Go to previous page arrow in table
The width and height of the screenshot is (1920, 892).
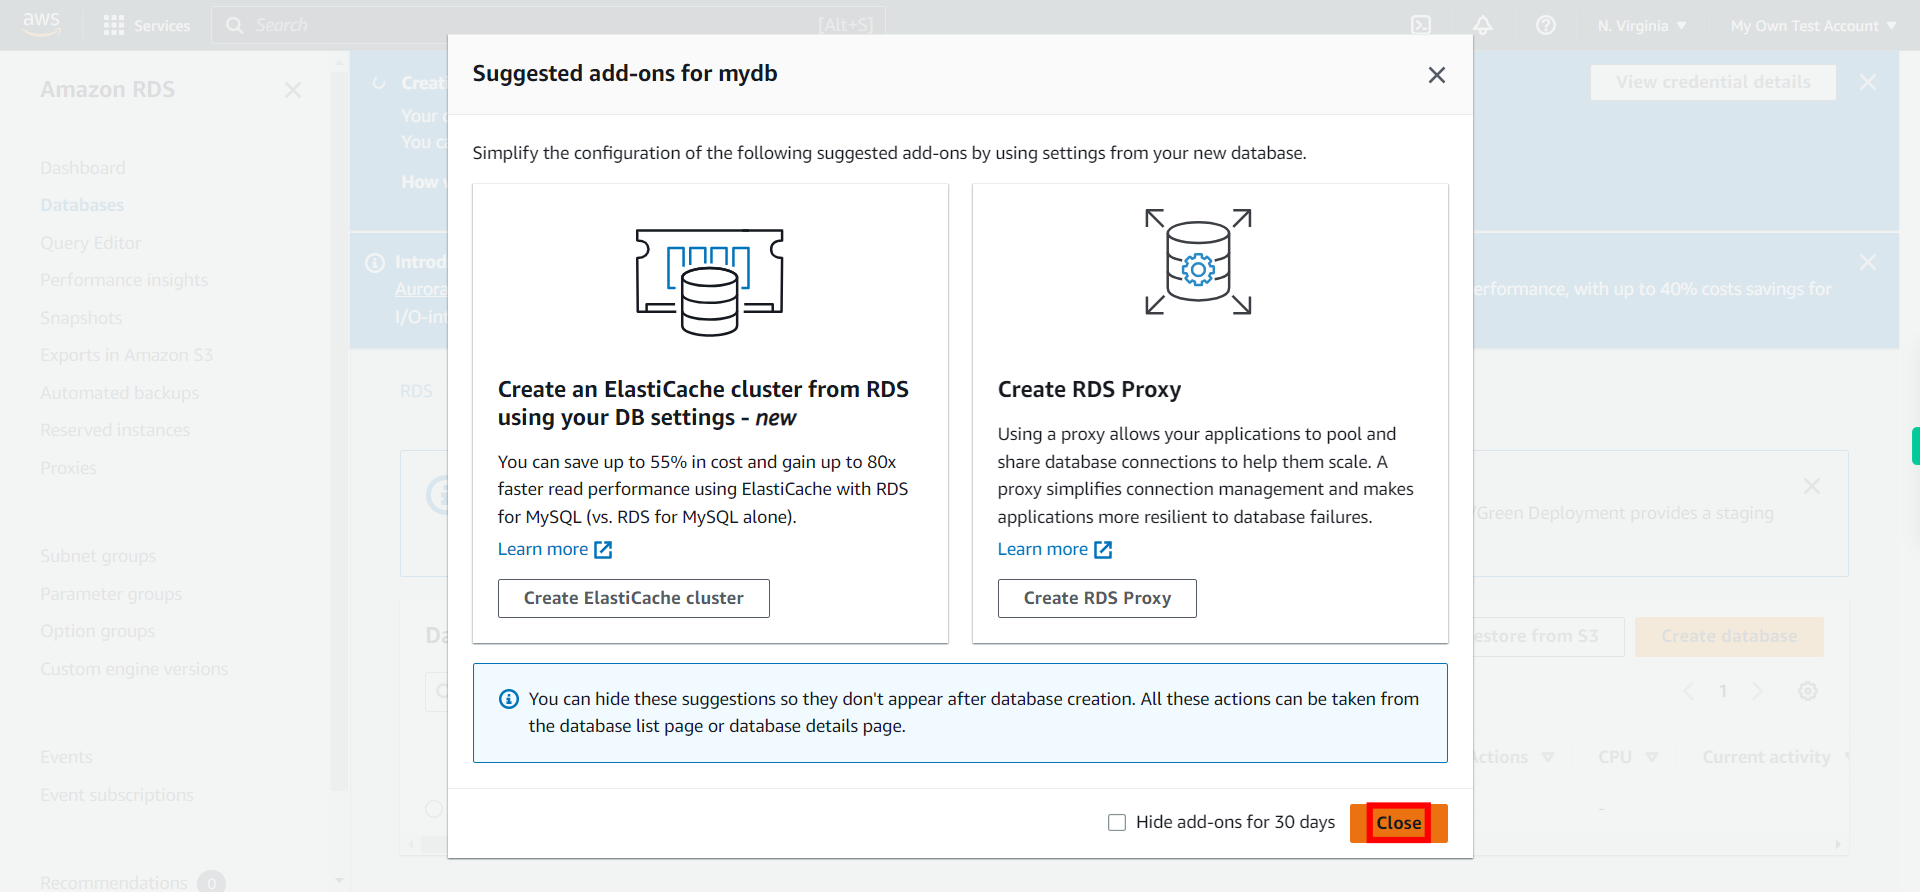coord(1688,691)
